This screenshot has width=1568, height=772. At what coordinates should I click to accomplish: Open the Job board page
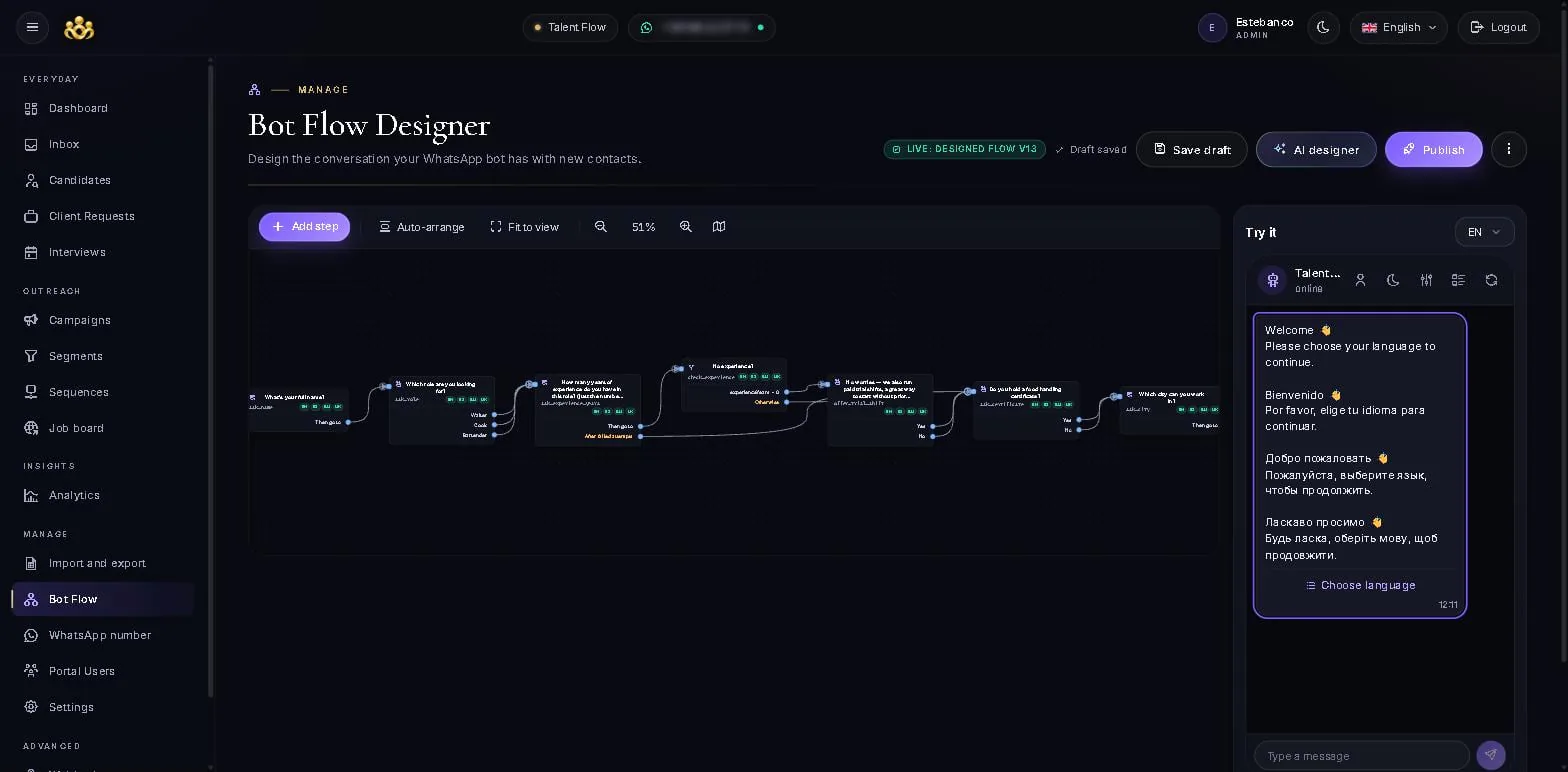[103, 428]
